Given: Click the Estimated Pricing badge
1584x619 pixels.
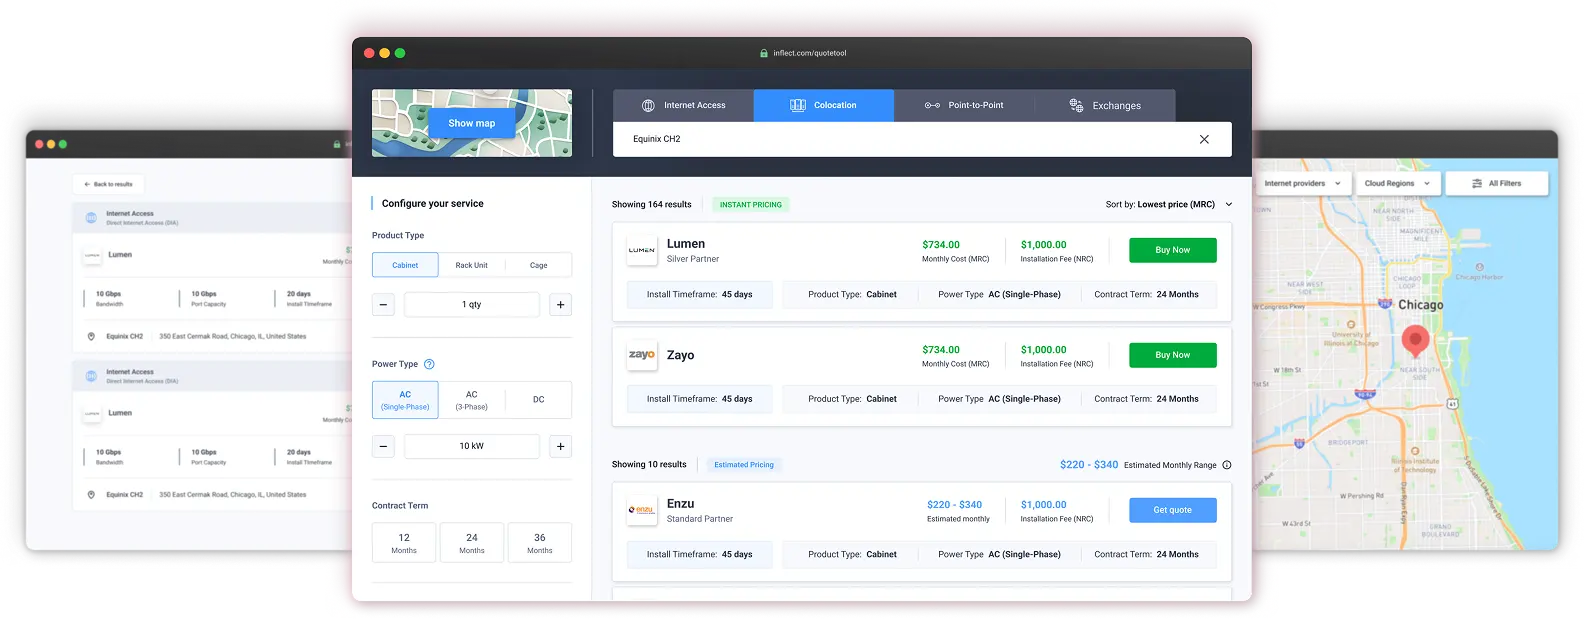Looking at the screenshot, I should pyautogui.click(x=744, y=465).
